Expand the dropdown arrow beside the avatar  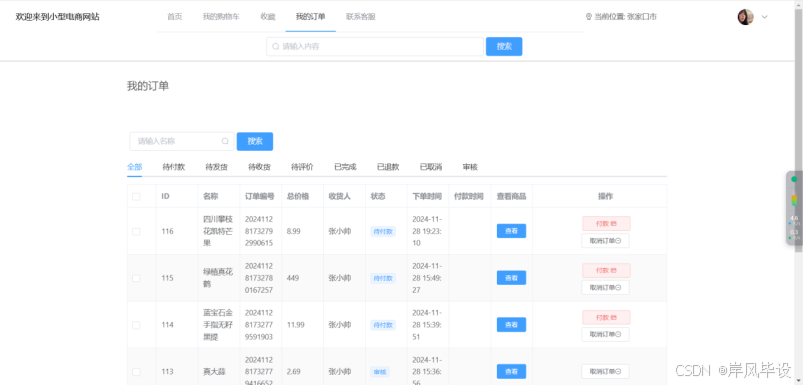pos(765,17)
